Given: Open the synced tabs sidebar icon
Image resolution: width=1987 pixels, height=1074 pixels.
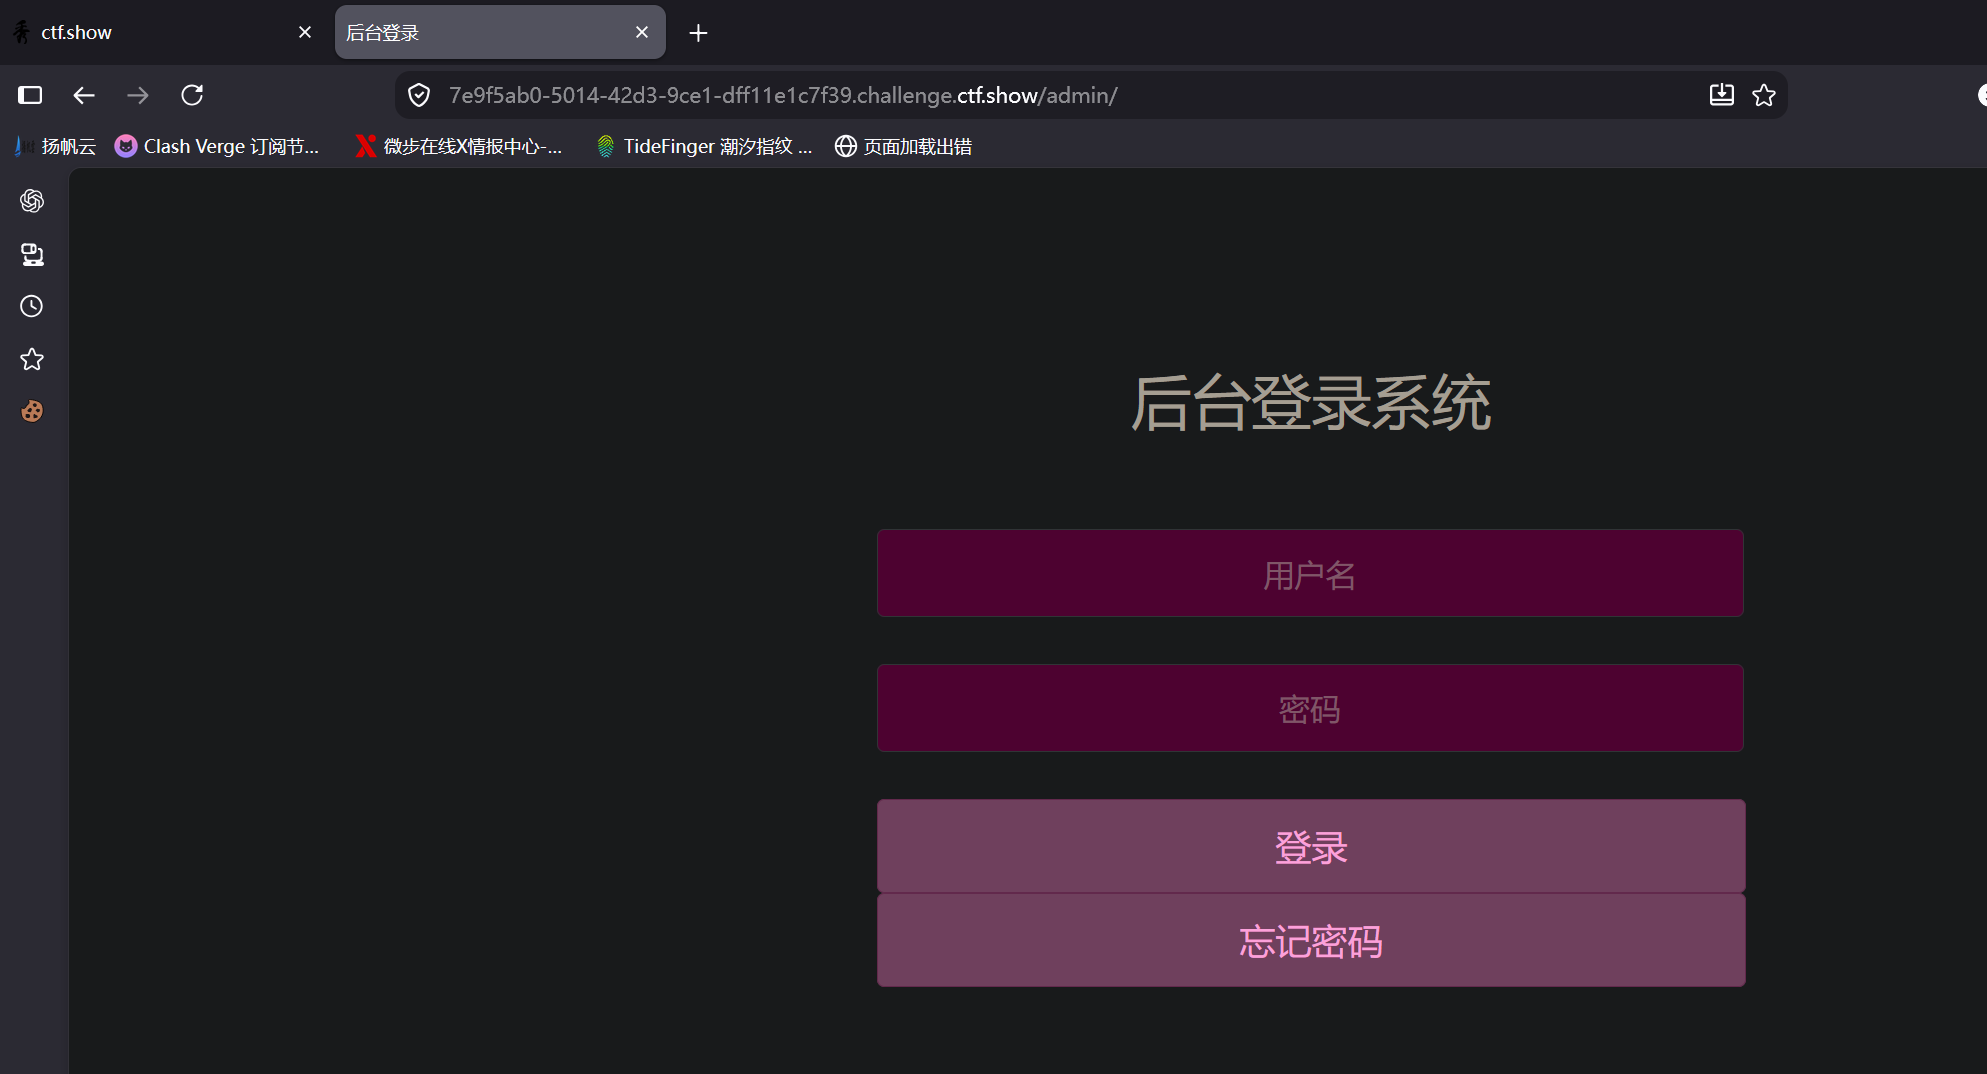Looking at the screenshot, I should pyautogui.click(x=32, y=254).
